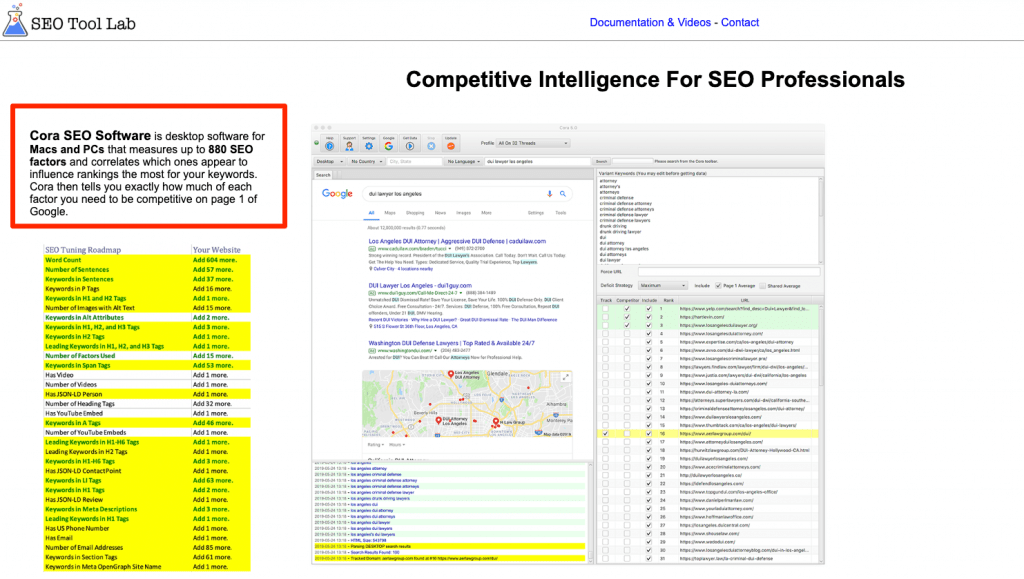Switch to the News tab
Viewport: 1024px width, 579px height.
click(x=441, y=213)
